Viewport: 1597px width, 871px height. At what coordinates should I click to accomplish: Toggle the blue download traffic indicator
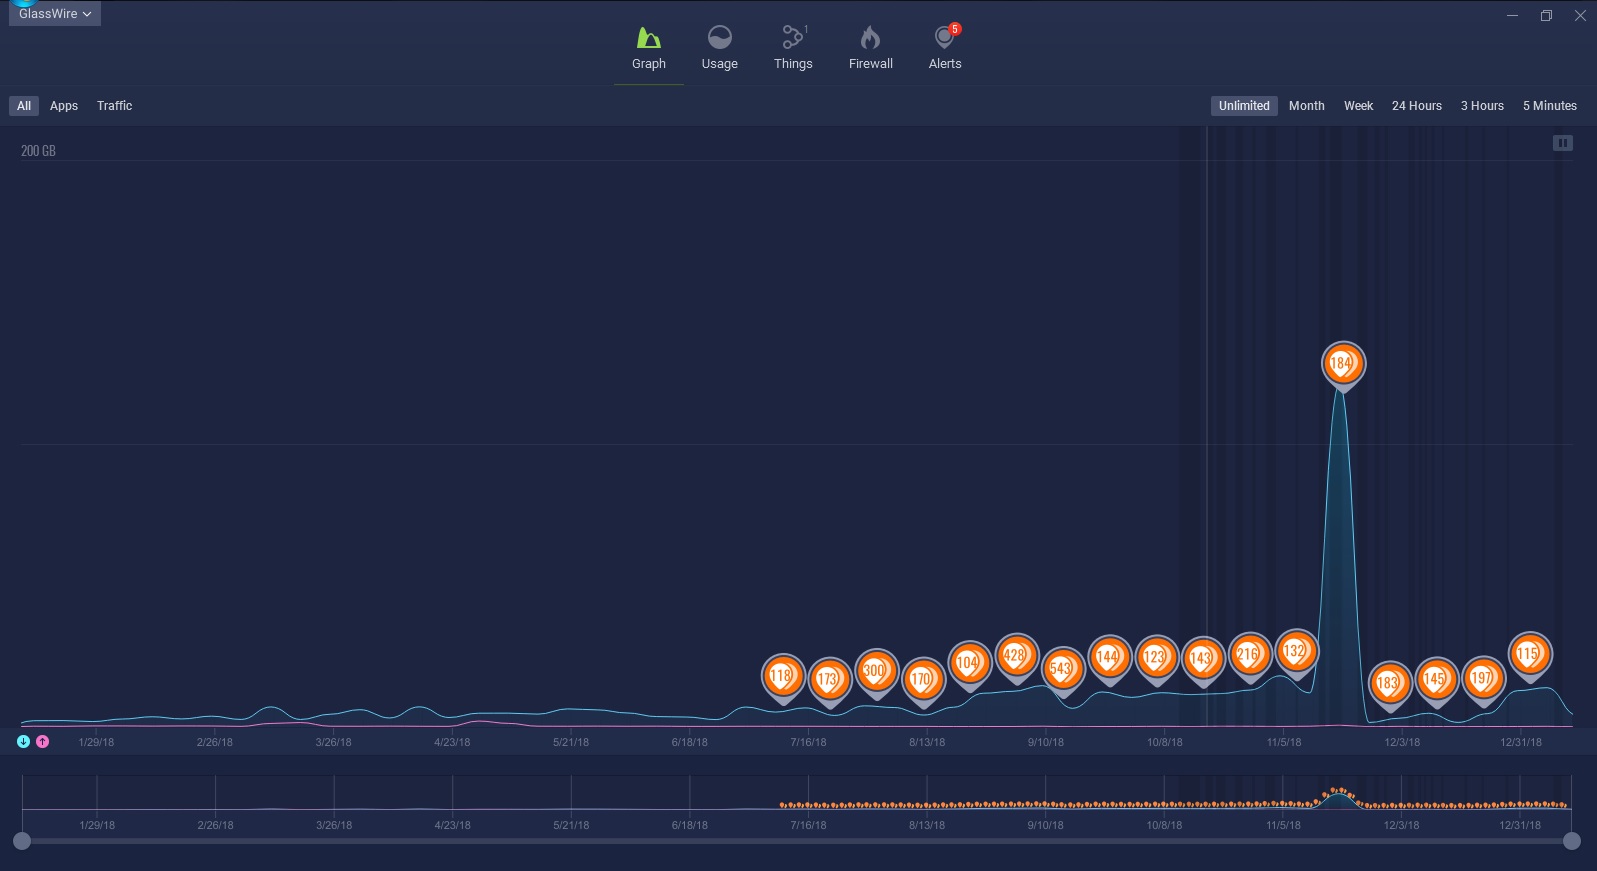[x=24, y=741]
